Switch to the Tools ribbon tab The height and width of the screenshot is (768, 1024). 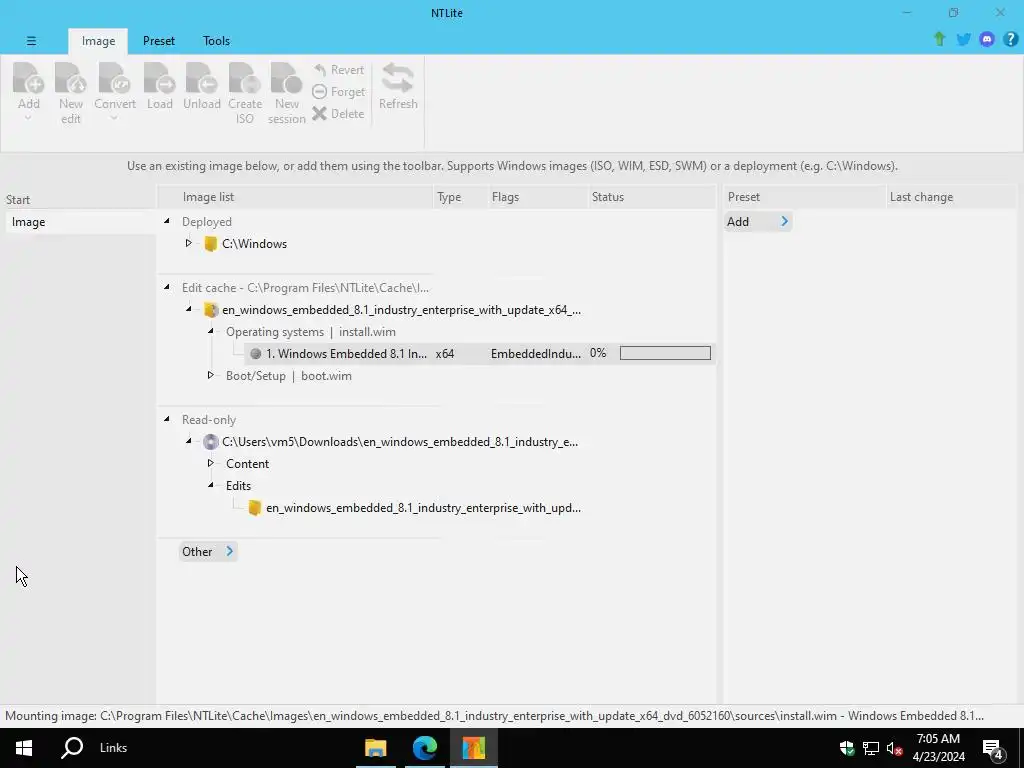[x=216, y=41]
